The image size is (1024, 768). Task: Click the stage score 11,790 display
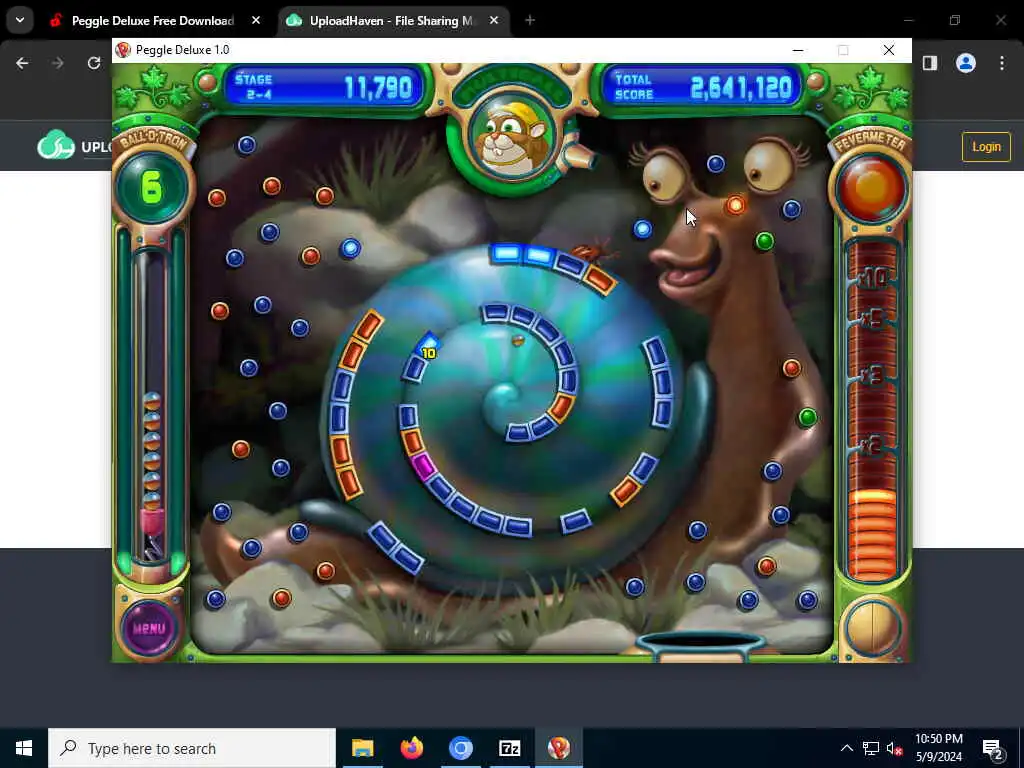coord(325,87)
